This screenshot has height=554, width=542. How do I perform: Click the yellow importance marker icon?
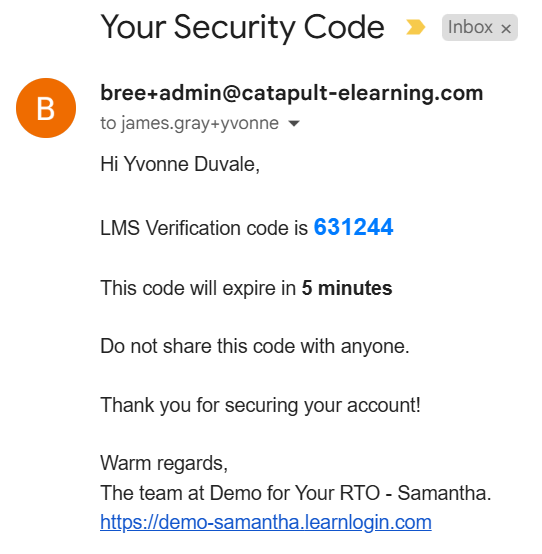(x=416, y=27)
